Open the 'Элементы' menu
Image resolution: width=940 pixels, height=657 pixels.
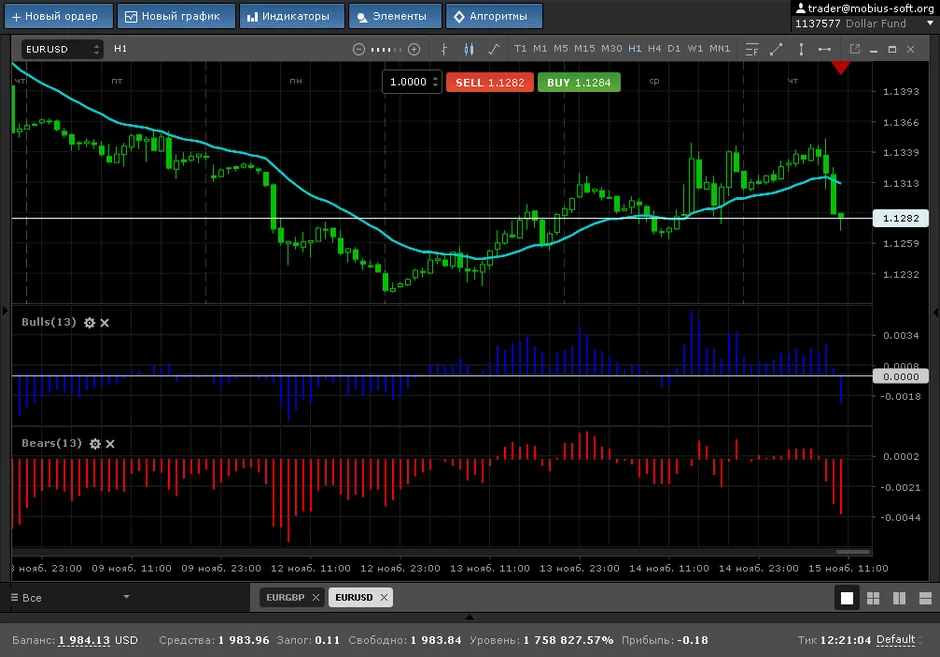395,16
